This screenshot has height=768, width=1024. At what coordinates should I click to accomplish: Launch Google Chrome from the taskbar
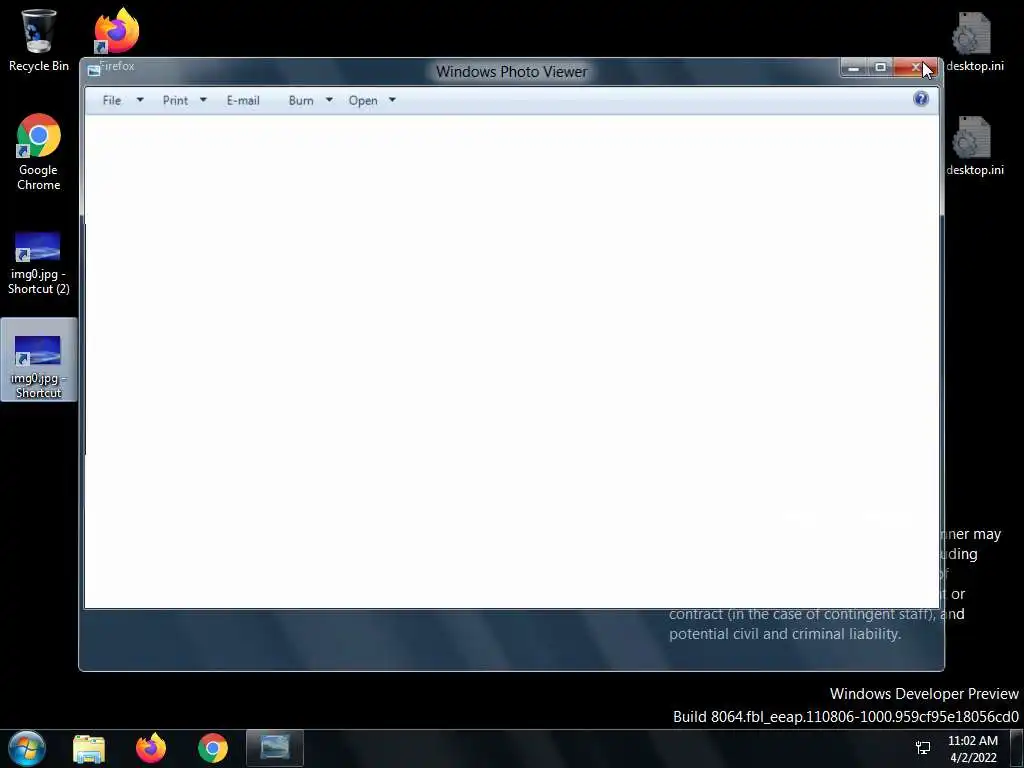[213, 748]
